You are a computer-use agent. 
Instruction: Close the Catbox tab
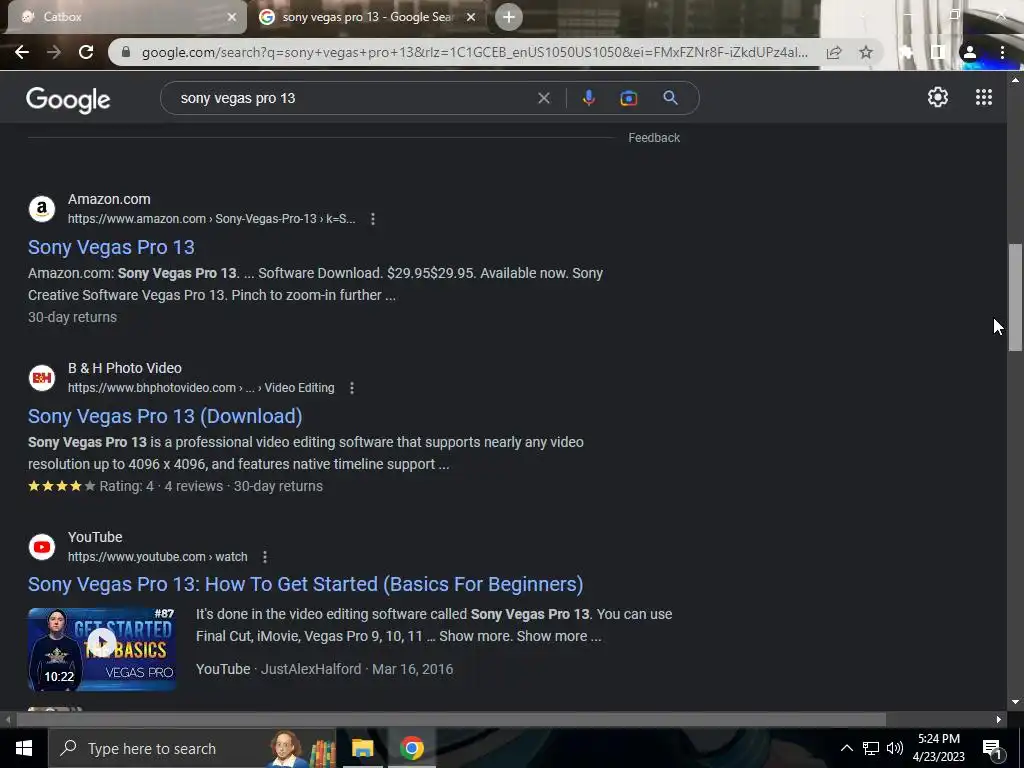pos(232,17)
